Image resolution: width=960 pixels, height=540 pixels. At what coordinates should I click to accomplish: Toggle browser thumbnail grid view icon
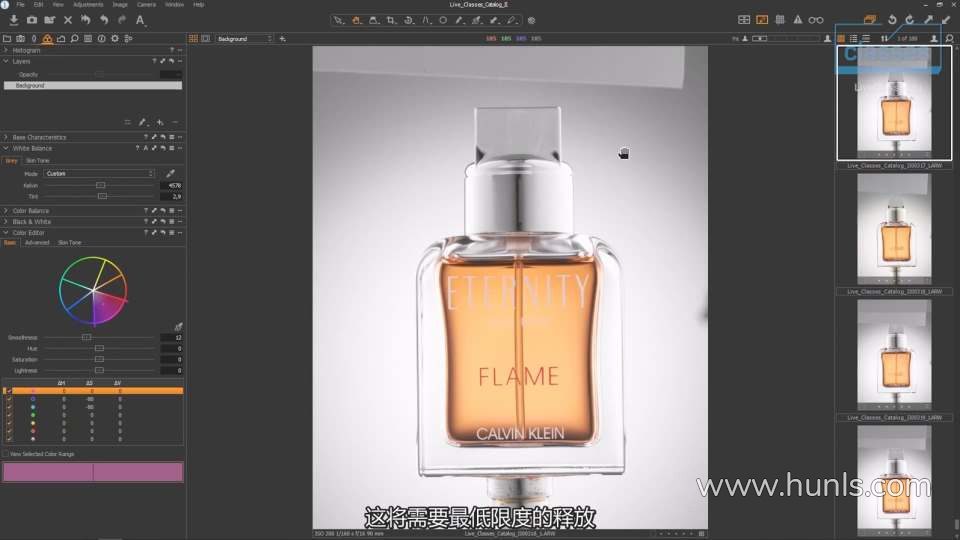[841, 39]
